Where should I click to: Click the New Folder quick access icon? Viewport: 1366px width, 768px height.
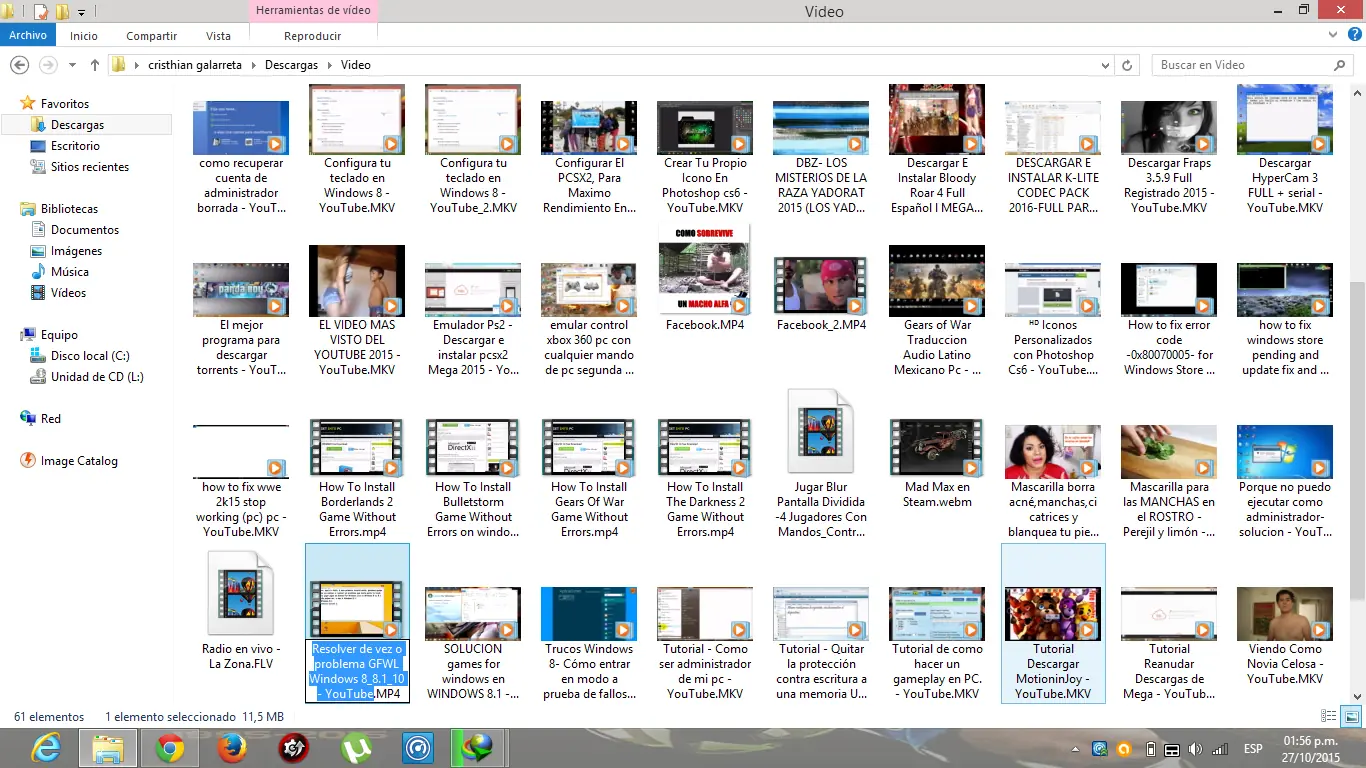[x=62, y=12]
